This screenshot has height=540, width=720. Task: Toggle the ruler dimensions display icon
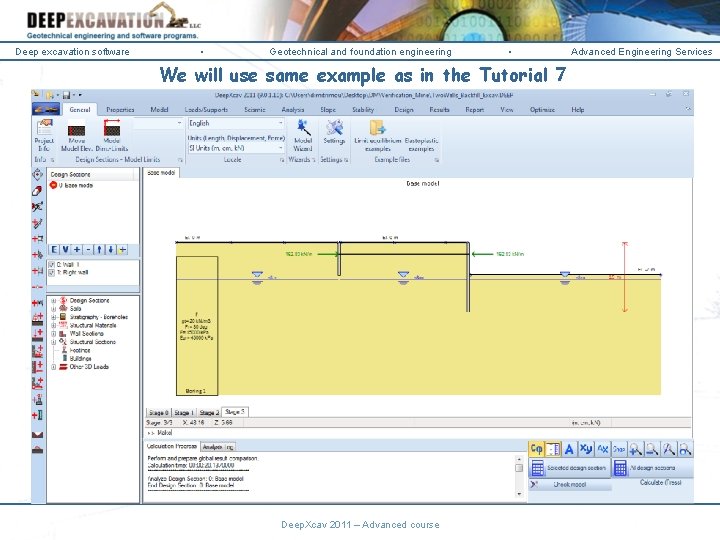tap(553, 449)
